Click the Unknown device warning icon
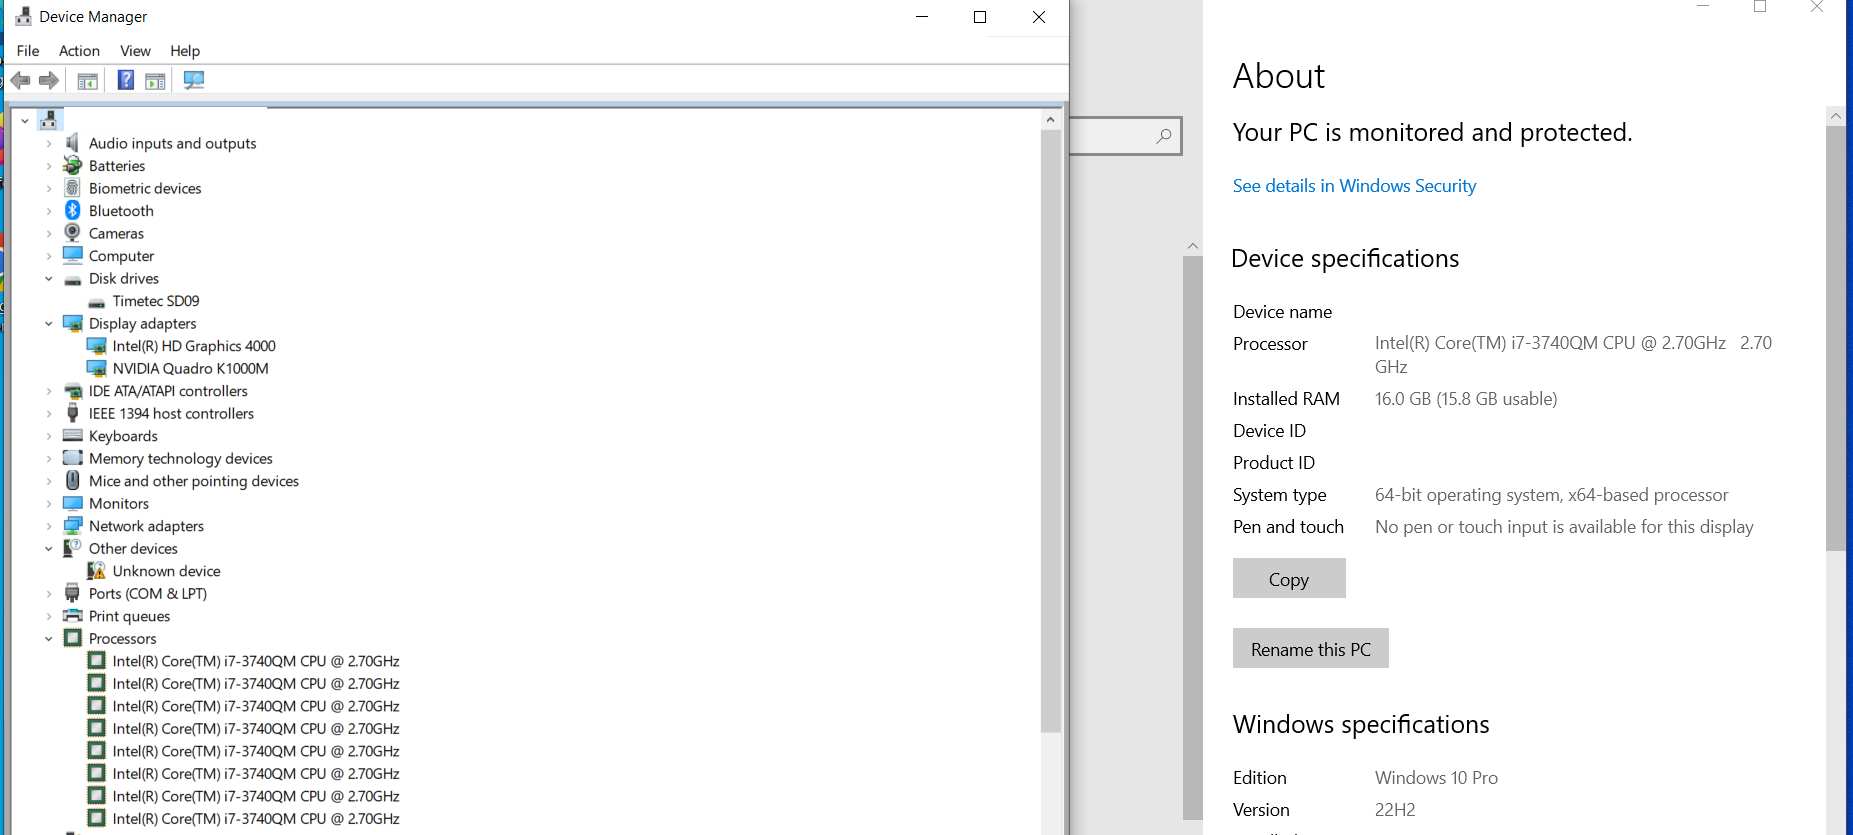Viewport: 1853px width, 835px height. point(96,570)
